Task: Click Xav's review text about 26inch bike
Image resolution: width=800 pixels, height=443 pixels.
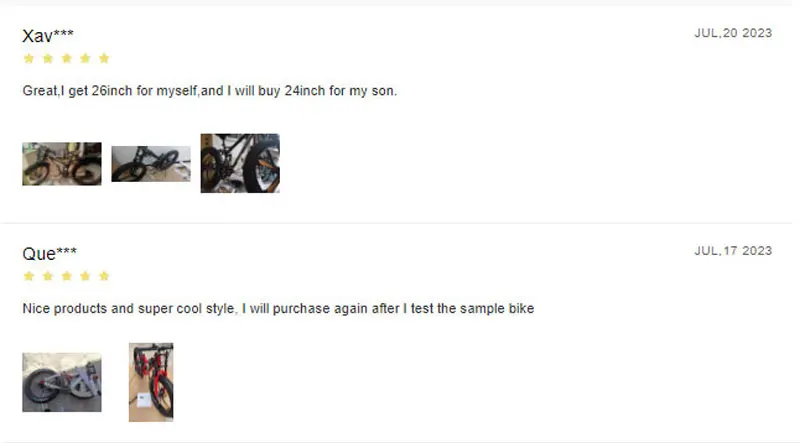Action: (210, 91)
